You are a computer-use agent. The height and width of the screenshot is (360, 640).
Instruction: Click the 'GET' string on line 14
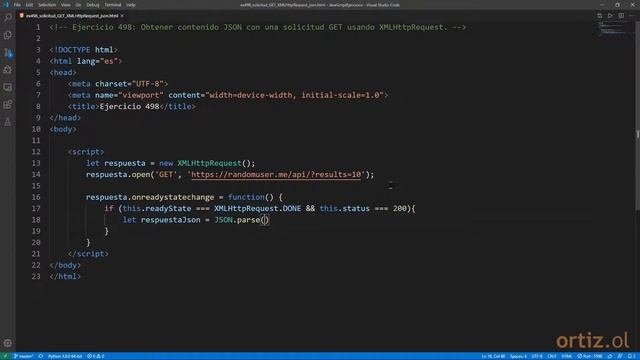(x=166, y=175)
